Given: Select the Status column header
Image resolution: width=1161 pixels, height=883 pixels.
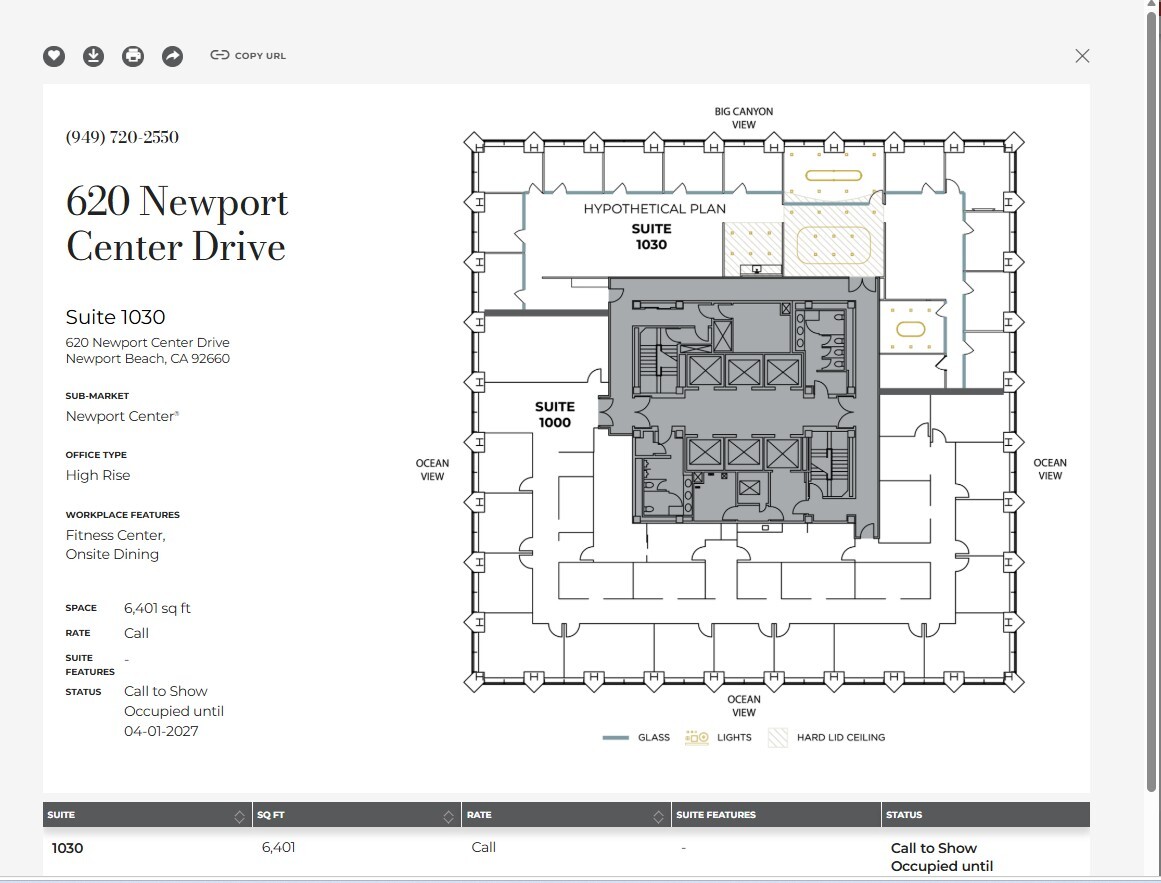Looking at the screenshot, I should click(x=986, y=815).
